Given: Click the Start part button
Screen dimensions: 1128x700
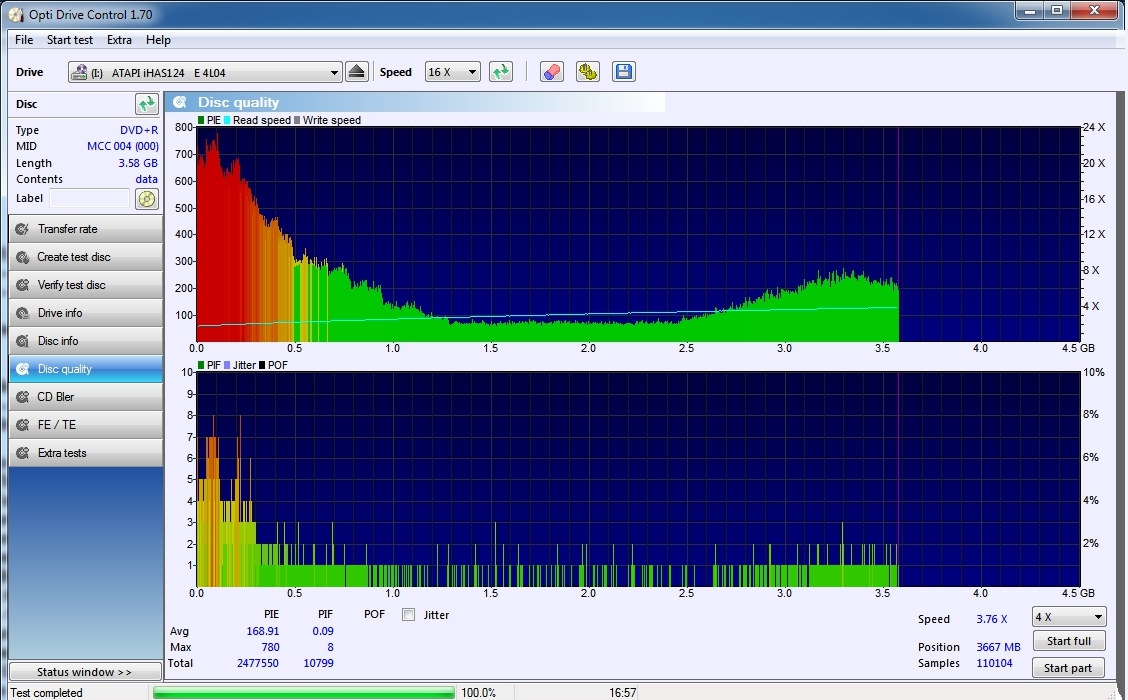Looking at the screenshot, I should click(x=1068, y=668).
